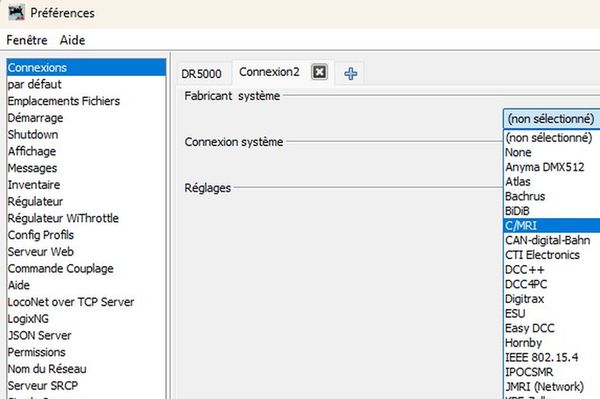
Task: Open the manufacturer combo box showing (non sélectionné)
Action: click(x=551, y=119)
